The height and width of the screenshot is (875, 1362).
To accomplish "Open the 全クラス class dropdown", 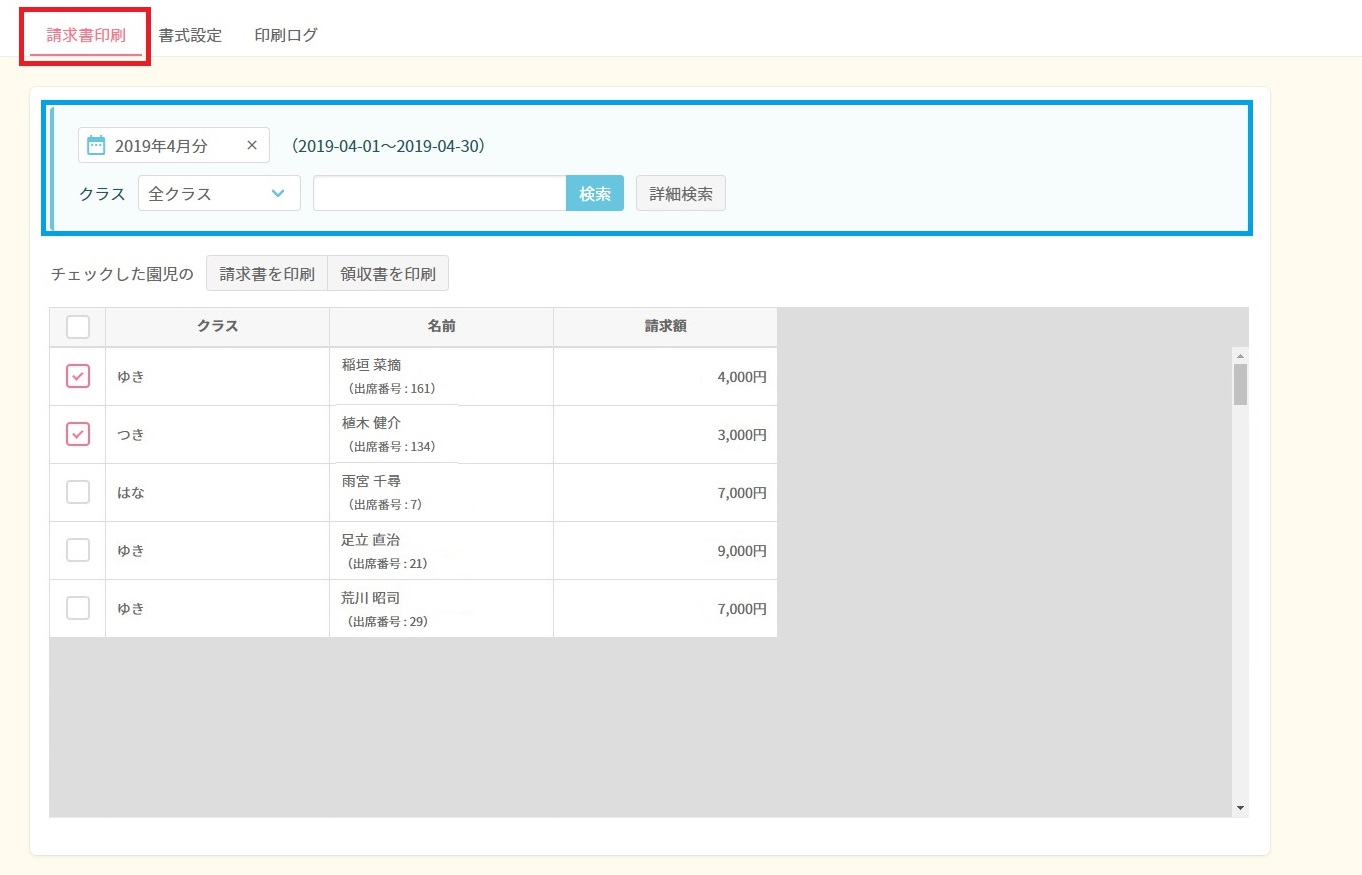I will point(219,194).
